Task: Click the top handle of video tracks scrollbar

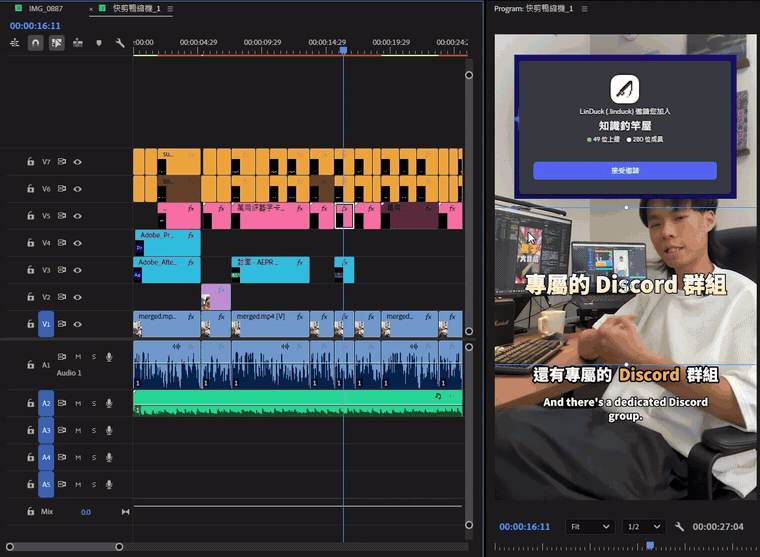Action: [x=469, y=75]
